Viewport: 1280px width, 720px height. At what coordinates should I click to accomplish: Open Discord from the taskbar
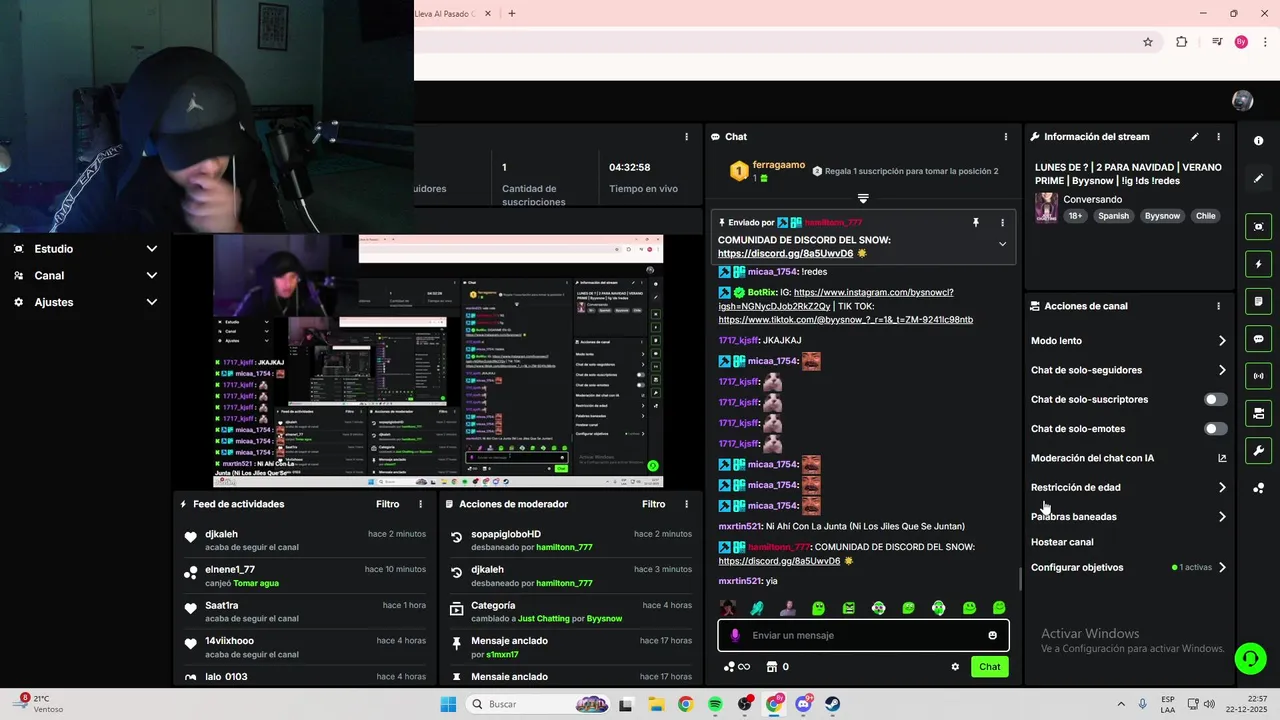[803, 704]
